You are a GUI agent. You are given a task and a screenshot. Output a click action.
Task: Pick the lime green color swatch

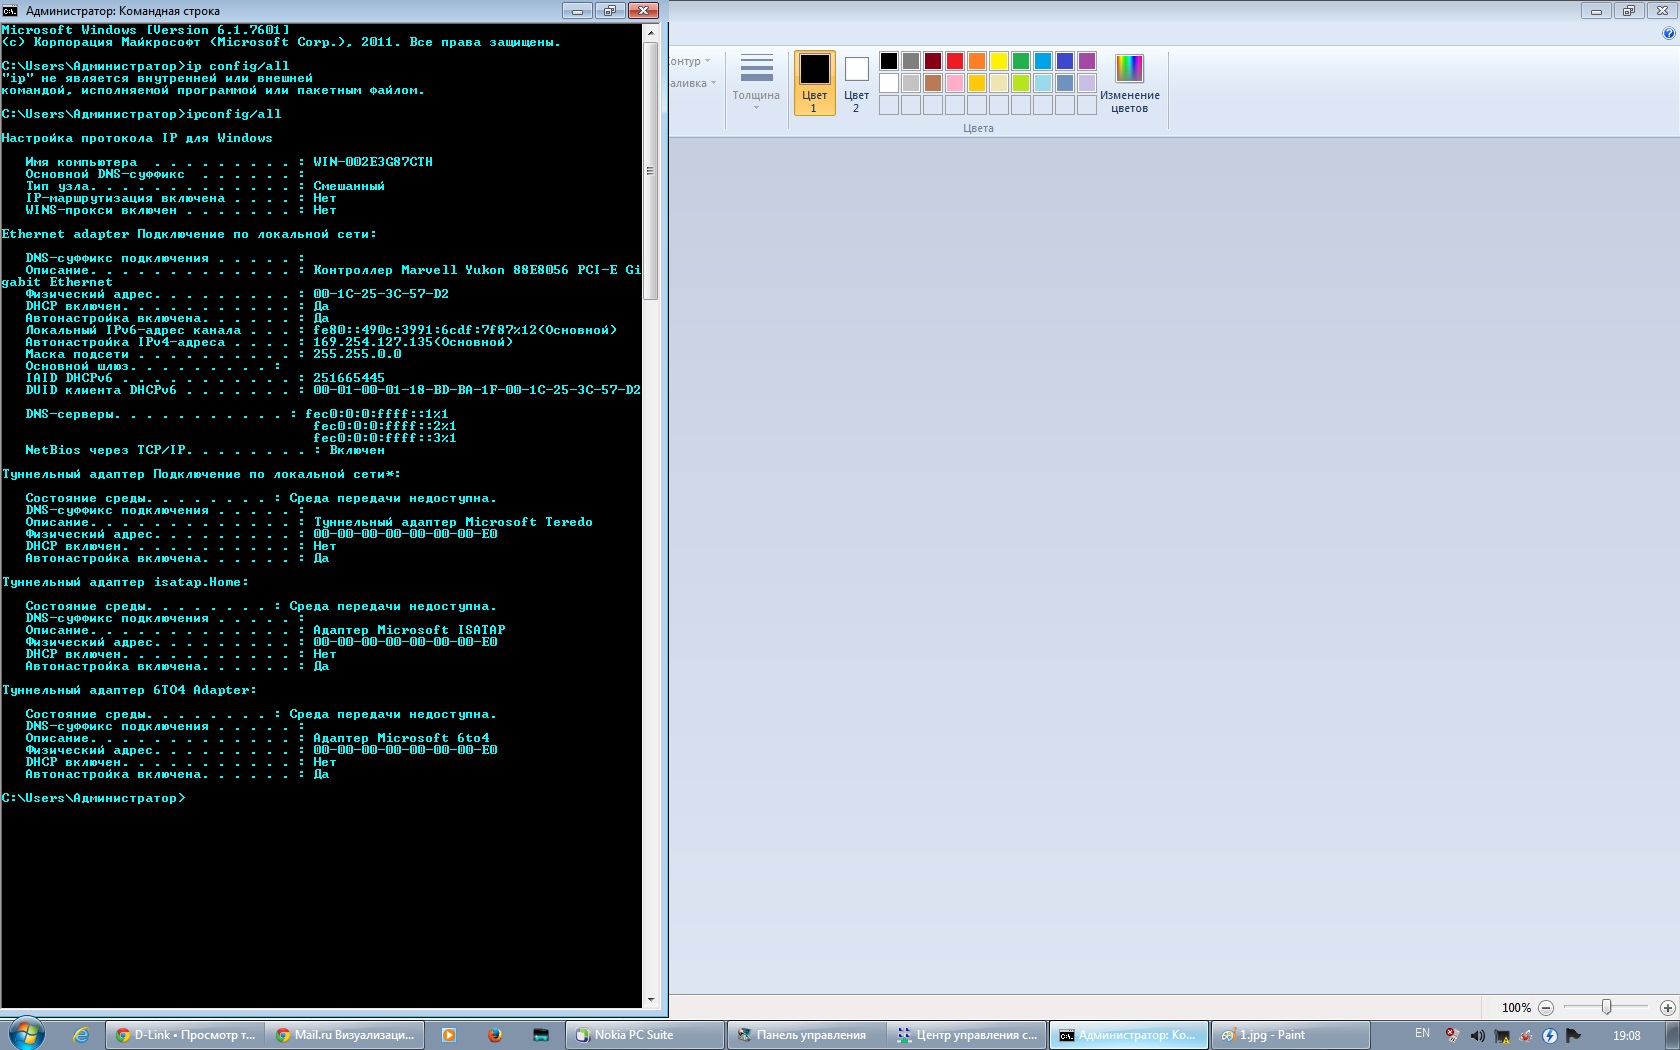click(1021, 83)
